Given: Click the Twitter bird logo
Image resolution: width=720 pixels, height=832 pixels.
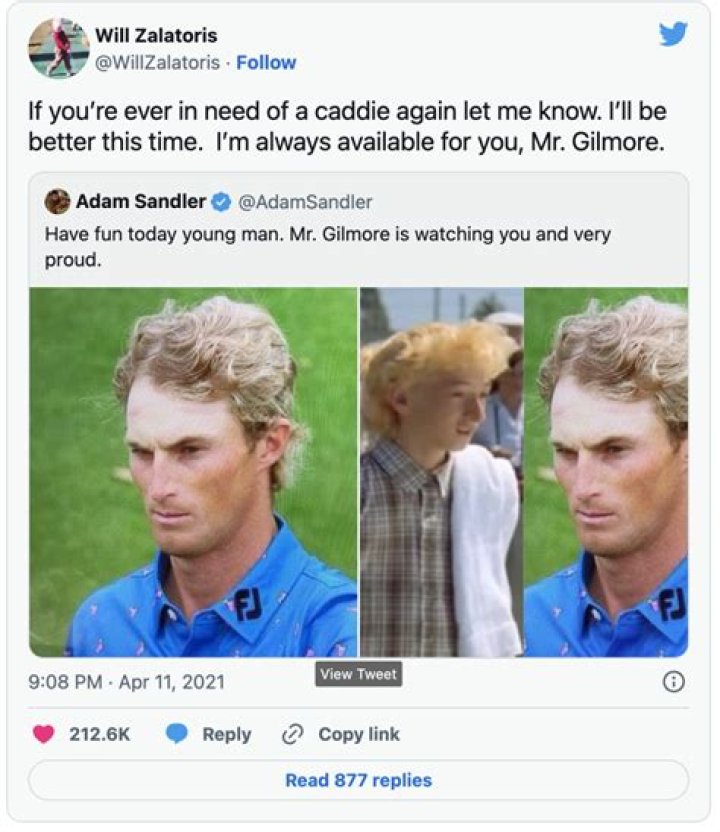Looking at the screenshot, I should coord(673,34).
